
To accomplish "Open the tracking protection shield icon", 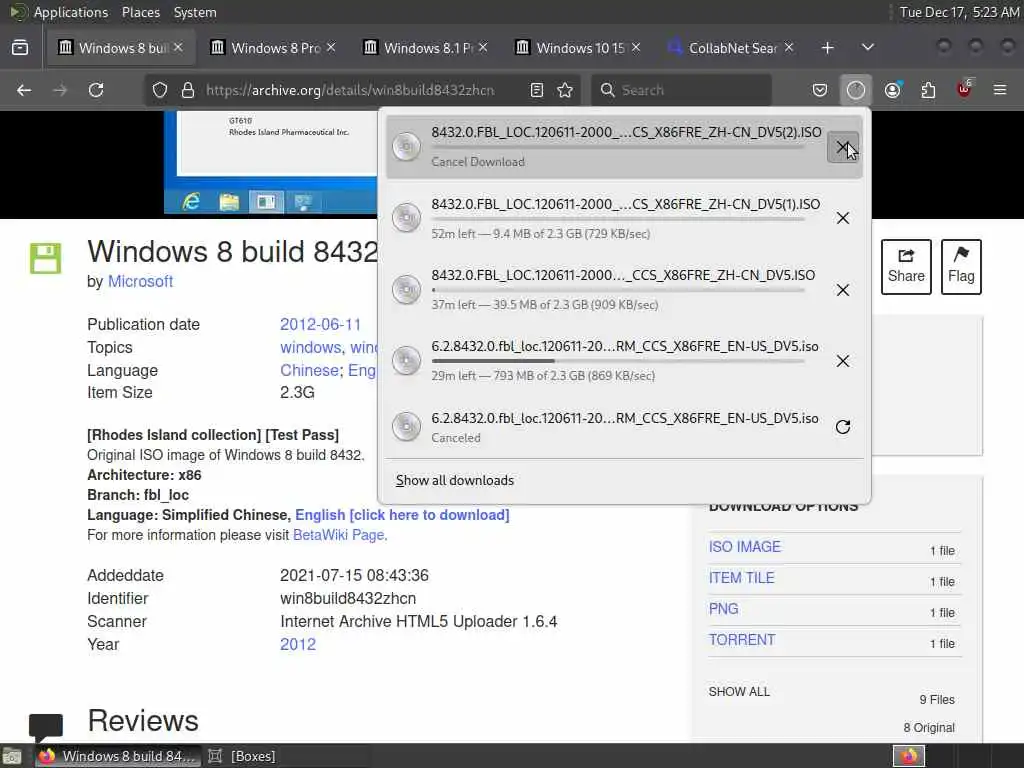I will click(159, 90).
